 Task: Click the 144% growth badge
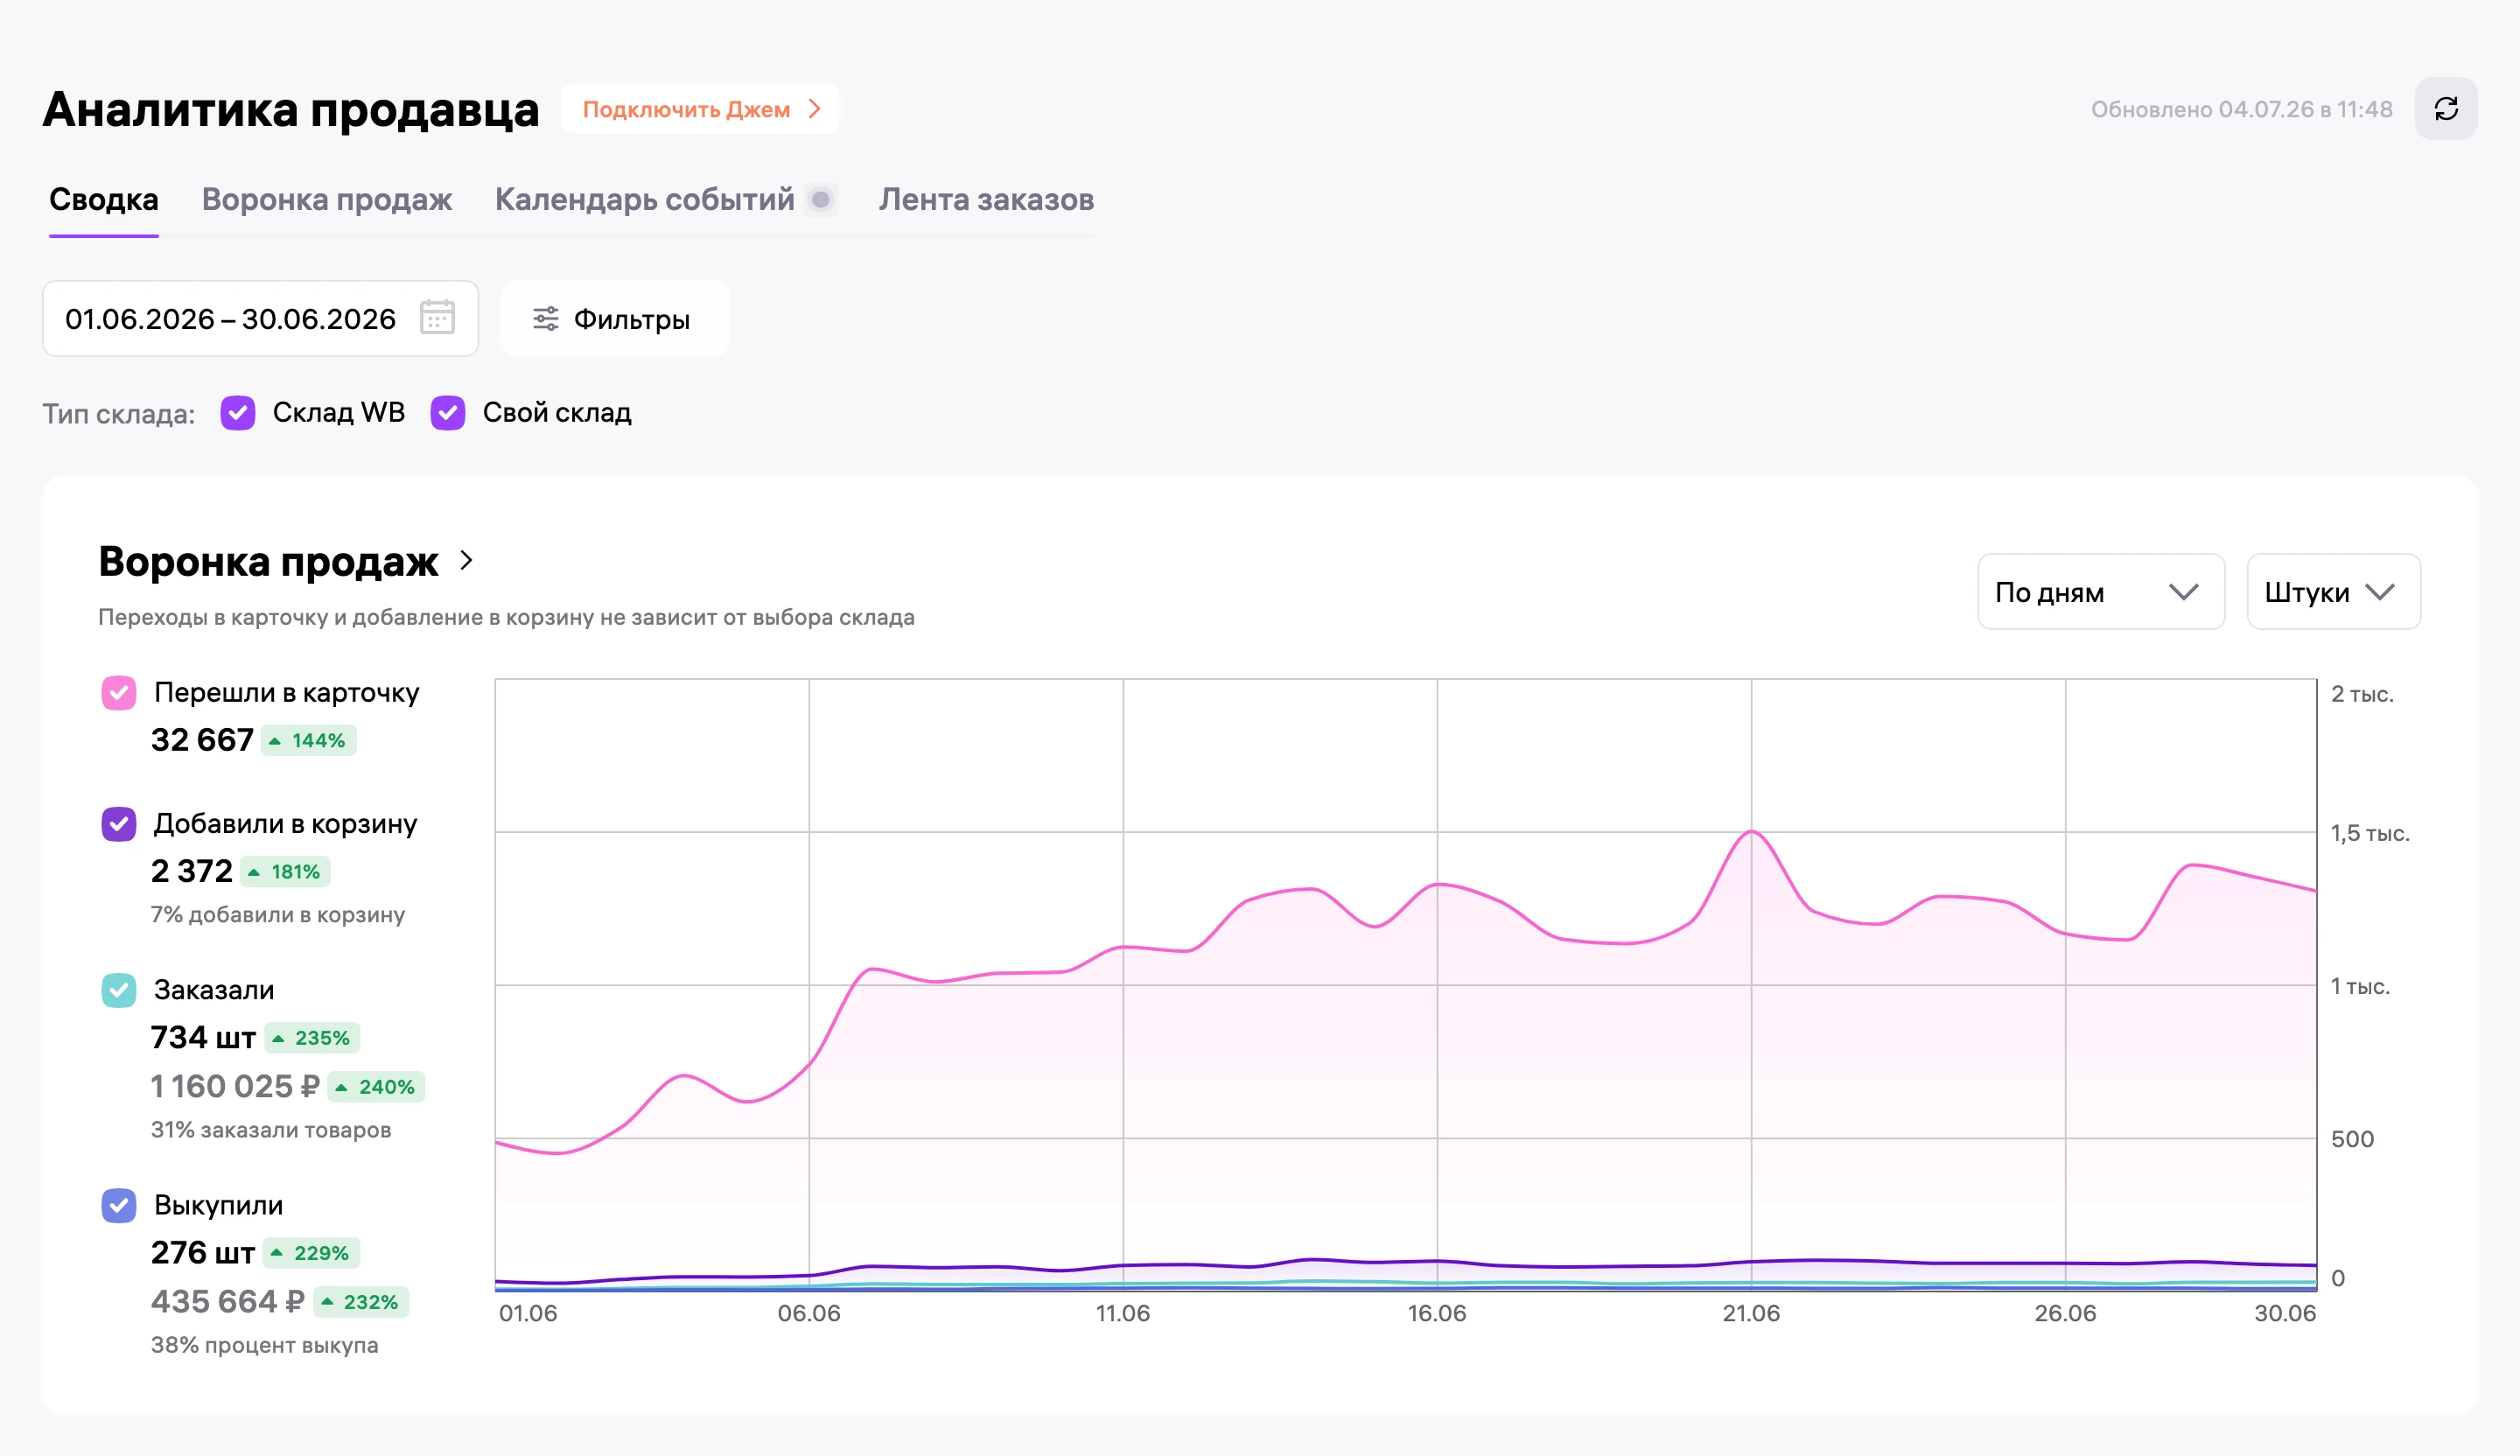pyautogui.click(x=309, y=741)
